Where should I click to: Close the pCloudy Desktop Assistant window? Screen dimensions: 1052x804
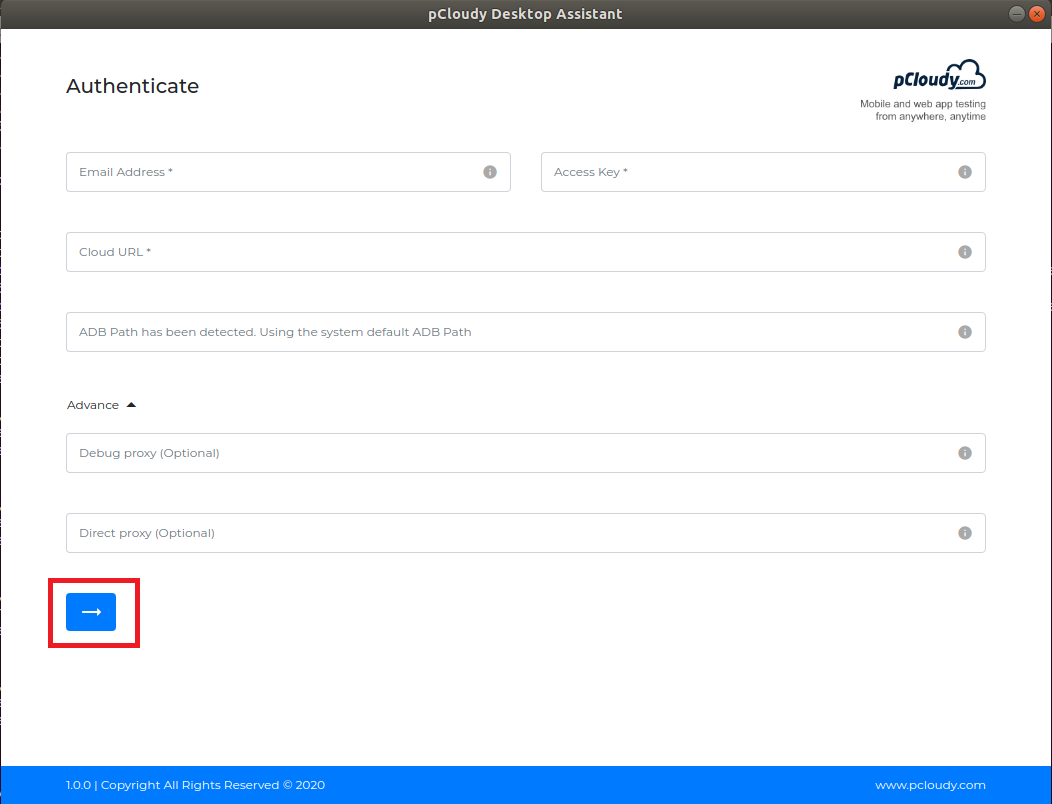1037,13
